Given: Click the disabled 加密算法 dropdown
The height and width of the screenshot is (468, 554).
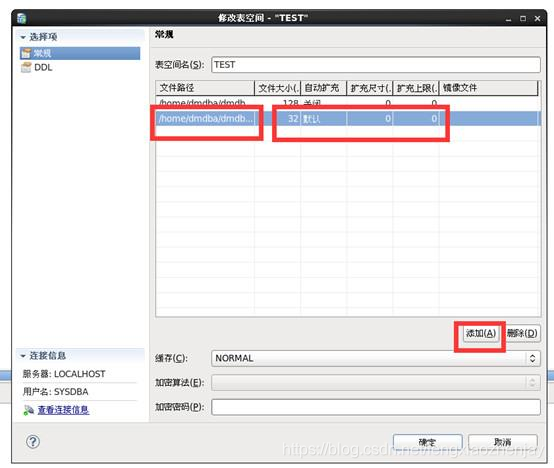Looking at the screenshot, I should click(x=376, y=383).
